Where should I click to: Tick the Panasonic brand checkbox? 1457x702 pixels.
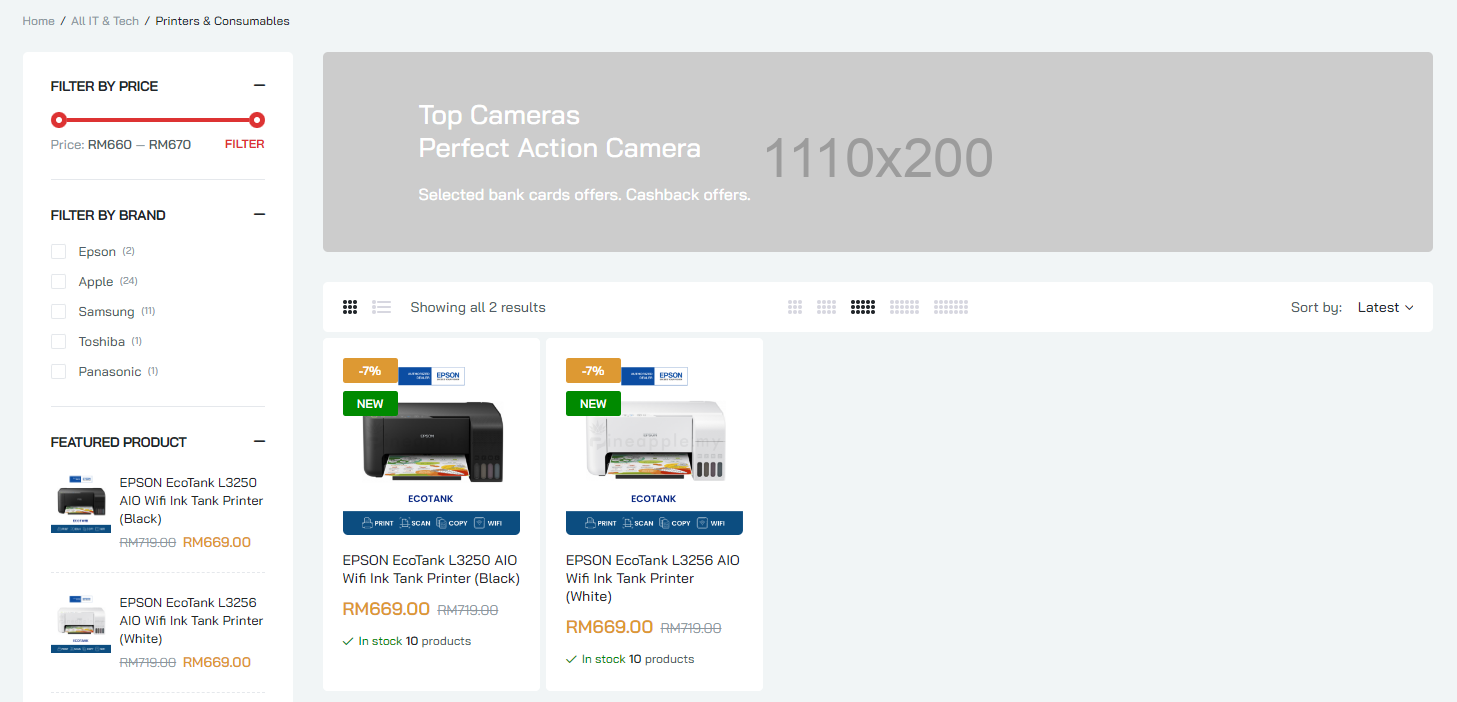(58, 371)
